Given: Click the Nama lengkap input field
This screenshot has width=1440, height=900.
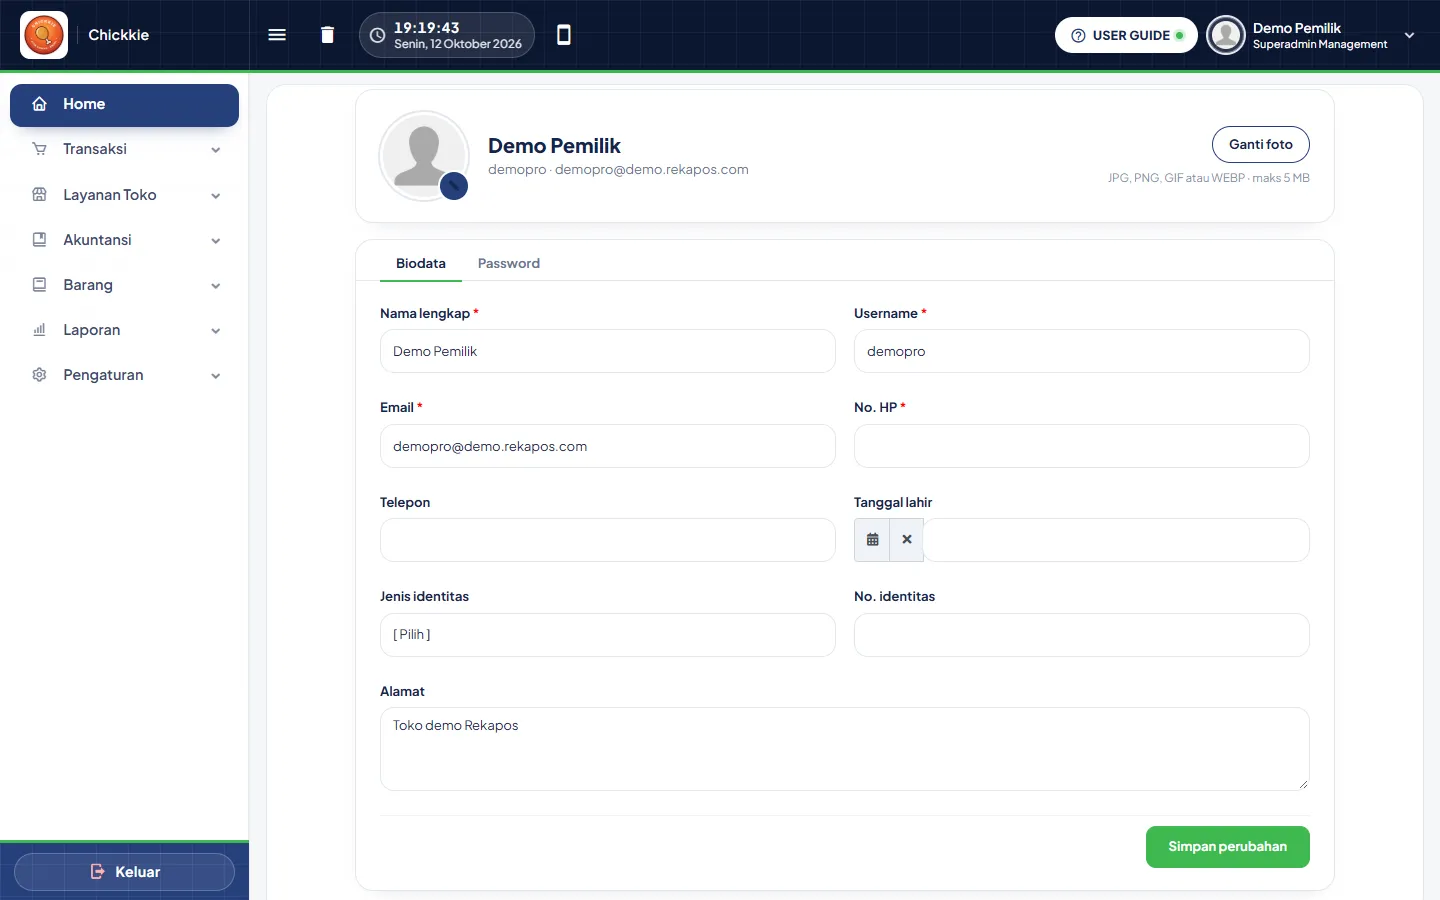Looking at the screenshot, I should [x=608, y=351].
